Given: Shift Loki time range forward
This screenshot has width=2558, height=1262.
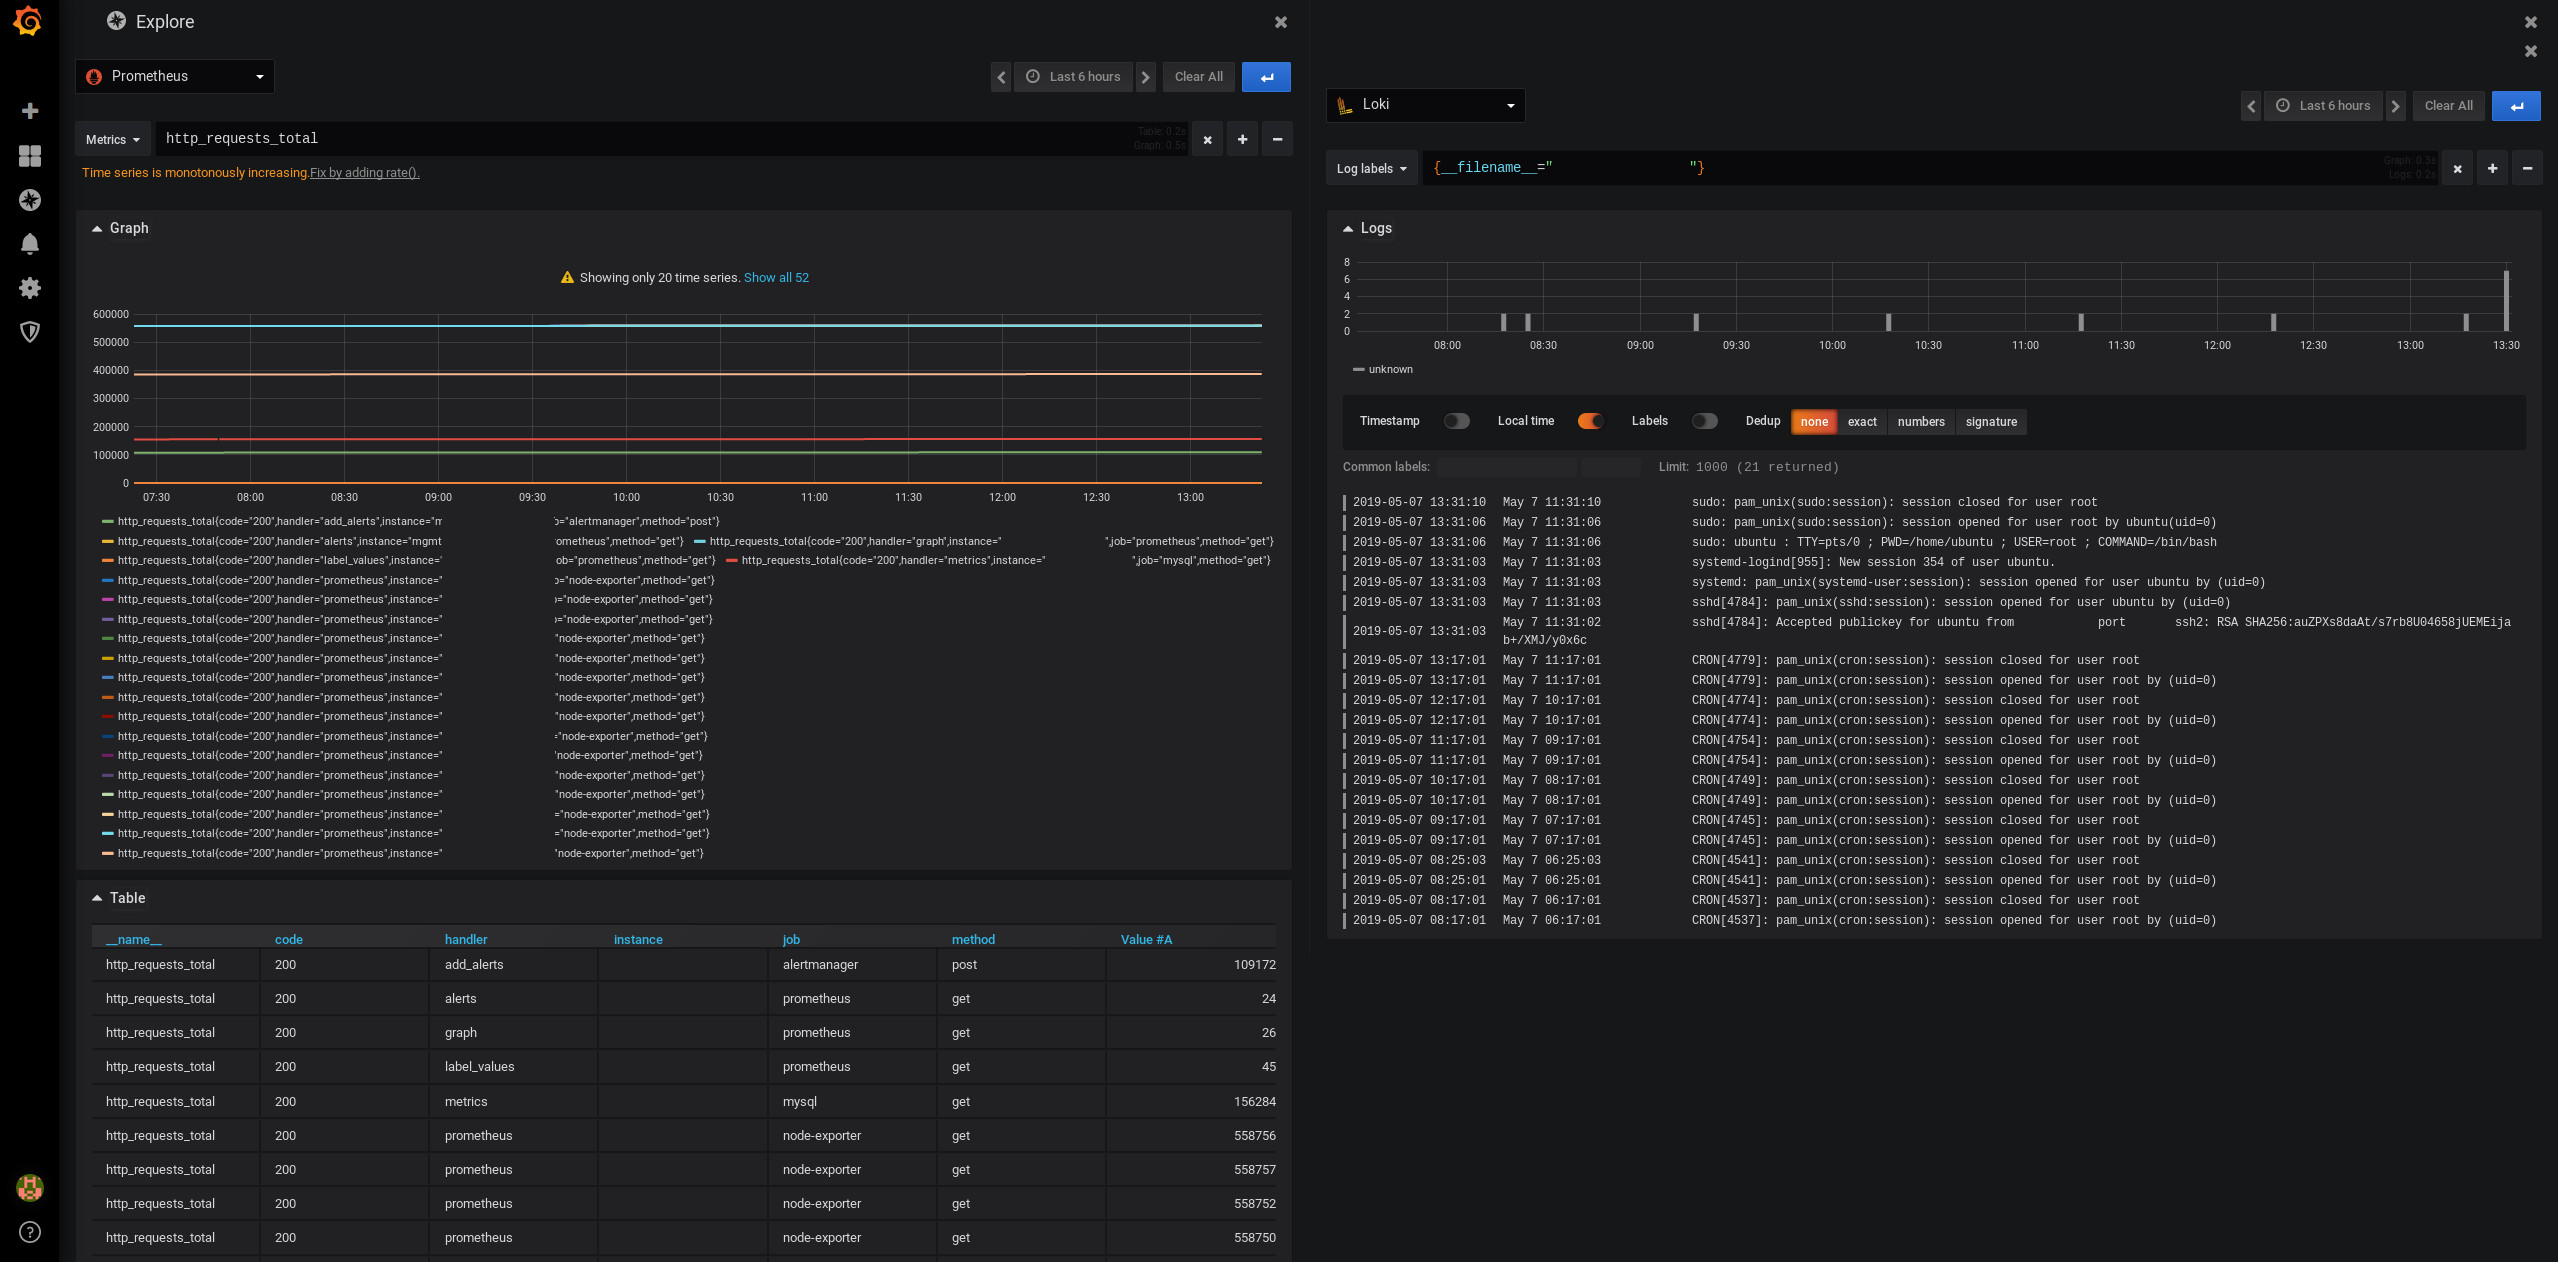Looking at the screenshot, I should tap(2396, 106).
